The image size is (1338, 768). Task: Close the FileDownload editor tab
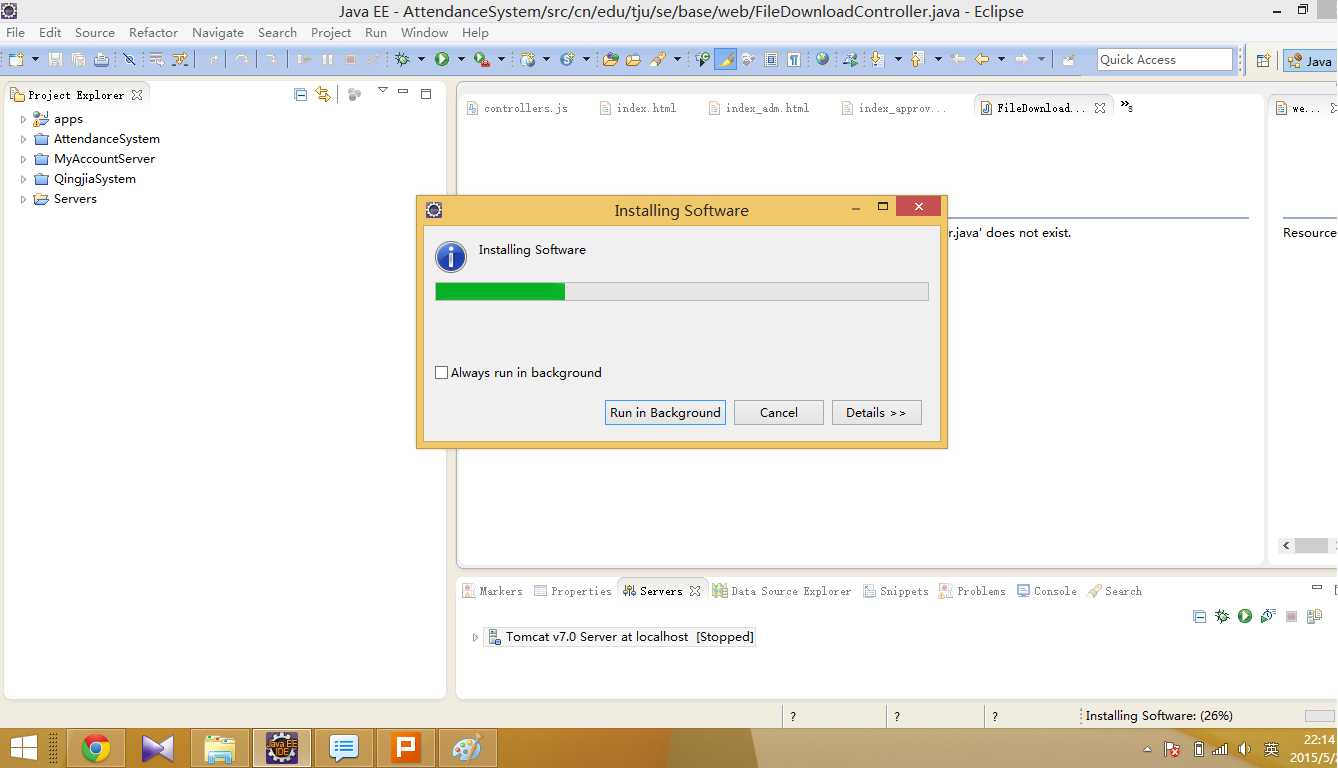tap(1100, 108)
